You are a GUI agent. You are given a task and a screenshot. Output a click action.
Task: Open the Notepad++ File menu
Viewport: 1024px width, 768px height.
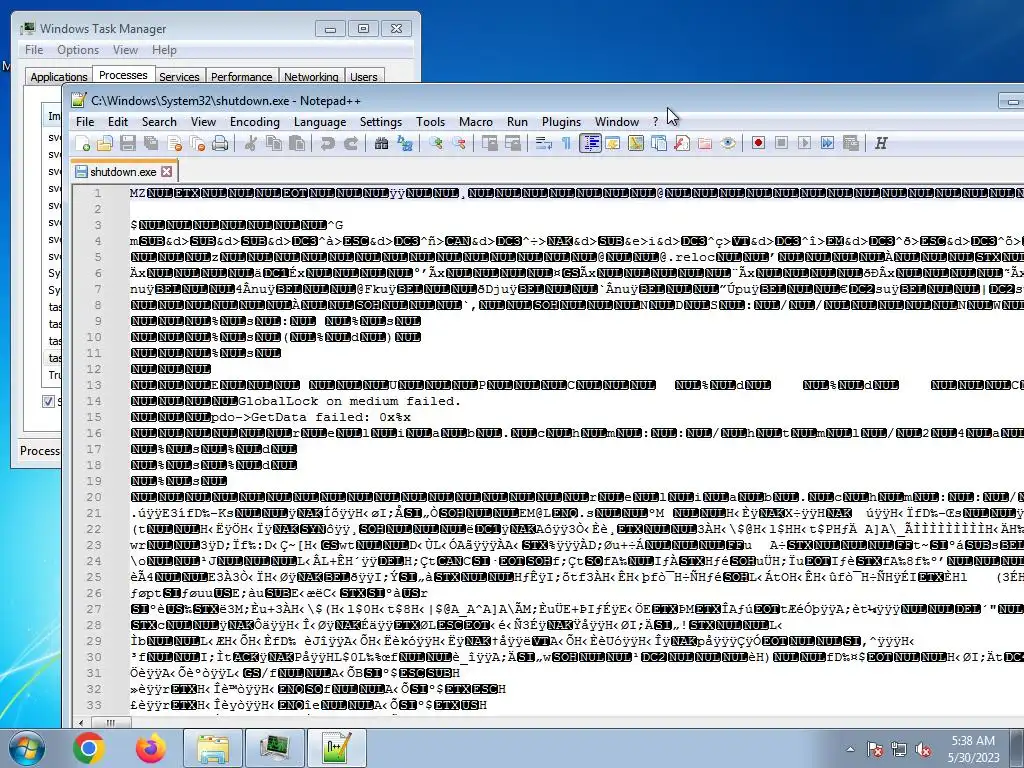pos(85,121)
